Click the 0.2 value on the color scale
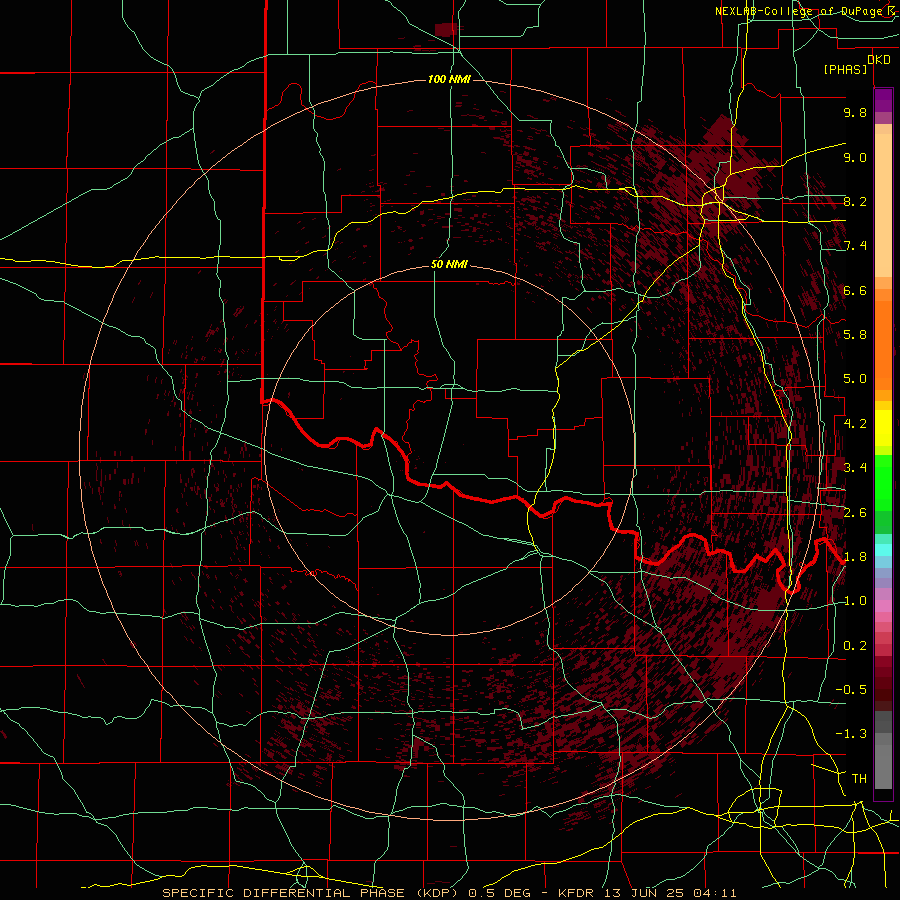The image size is (900, 900). click(x=855, y=646)
